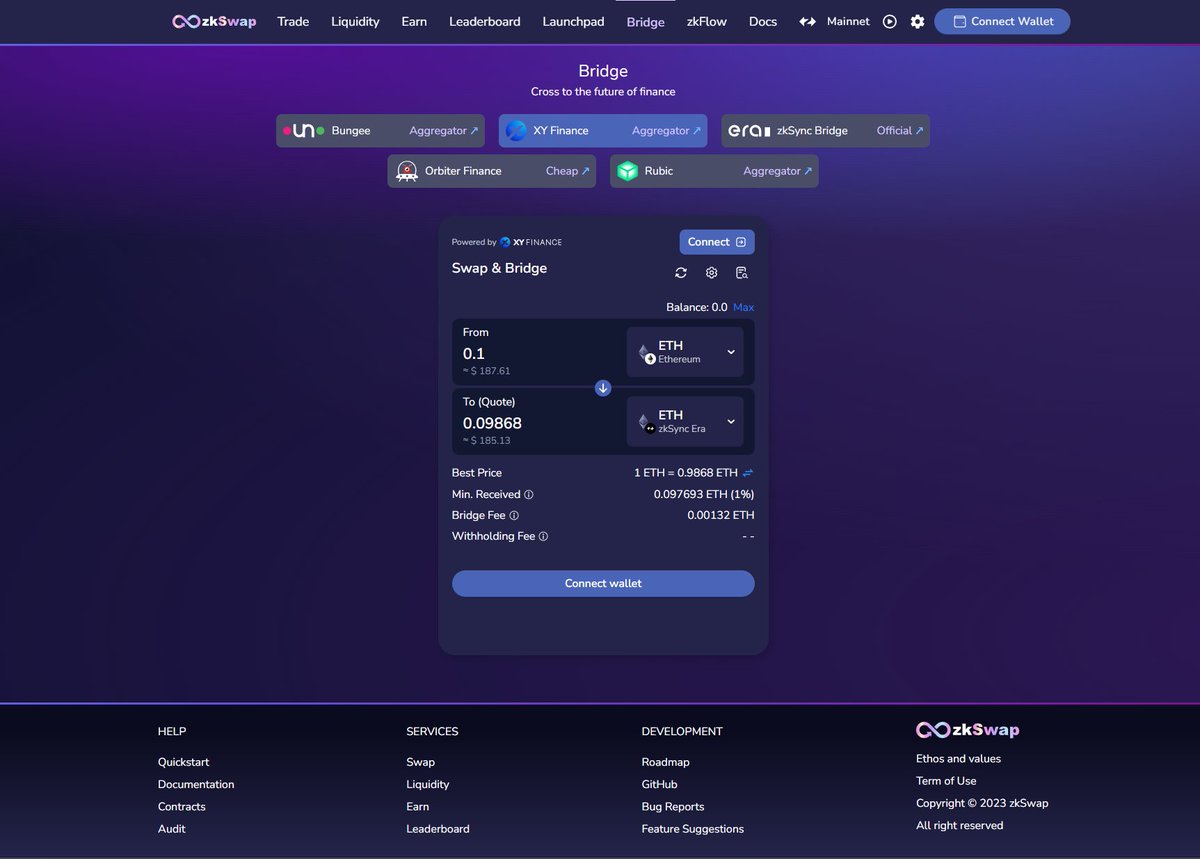Open the zkFlow page
Image resolution: width=1200 pixels, height=859 pixels.
(x=707, y=21)
